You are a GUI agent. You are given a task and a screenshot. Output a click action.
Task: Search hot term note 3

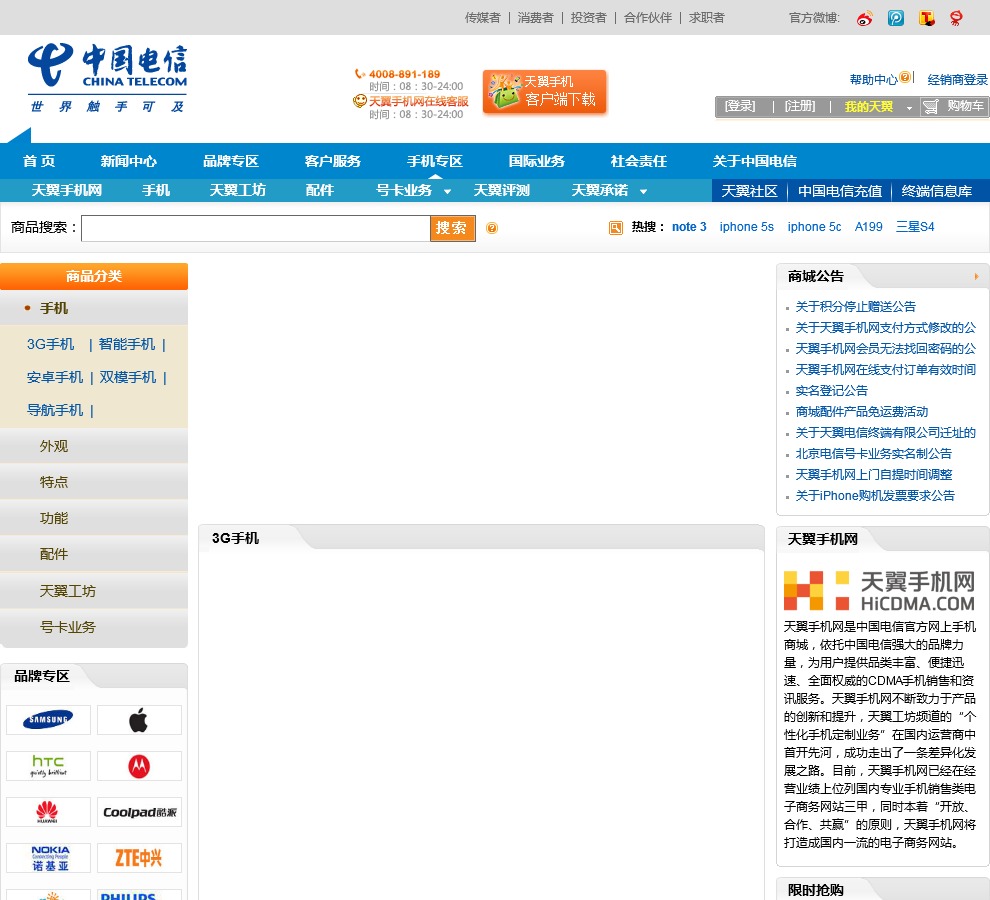click(x=689, y=227)
